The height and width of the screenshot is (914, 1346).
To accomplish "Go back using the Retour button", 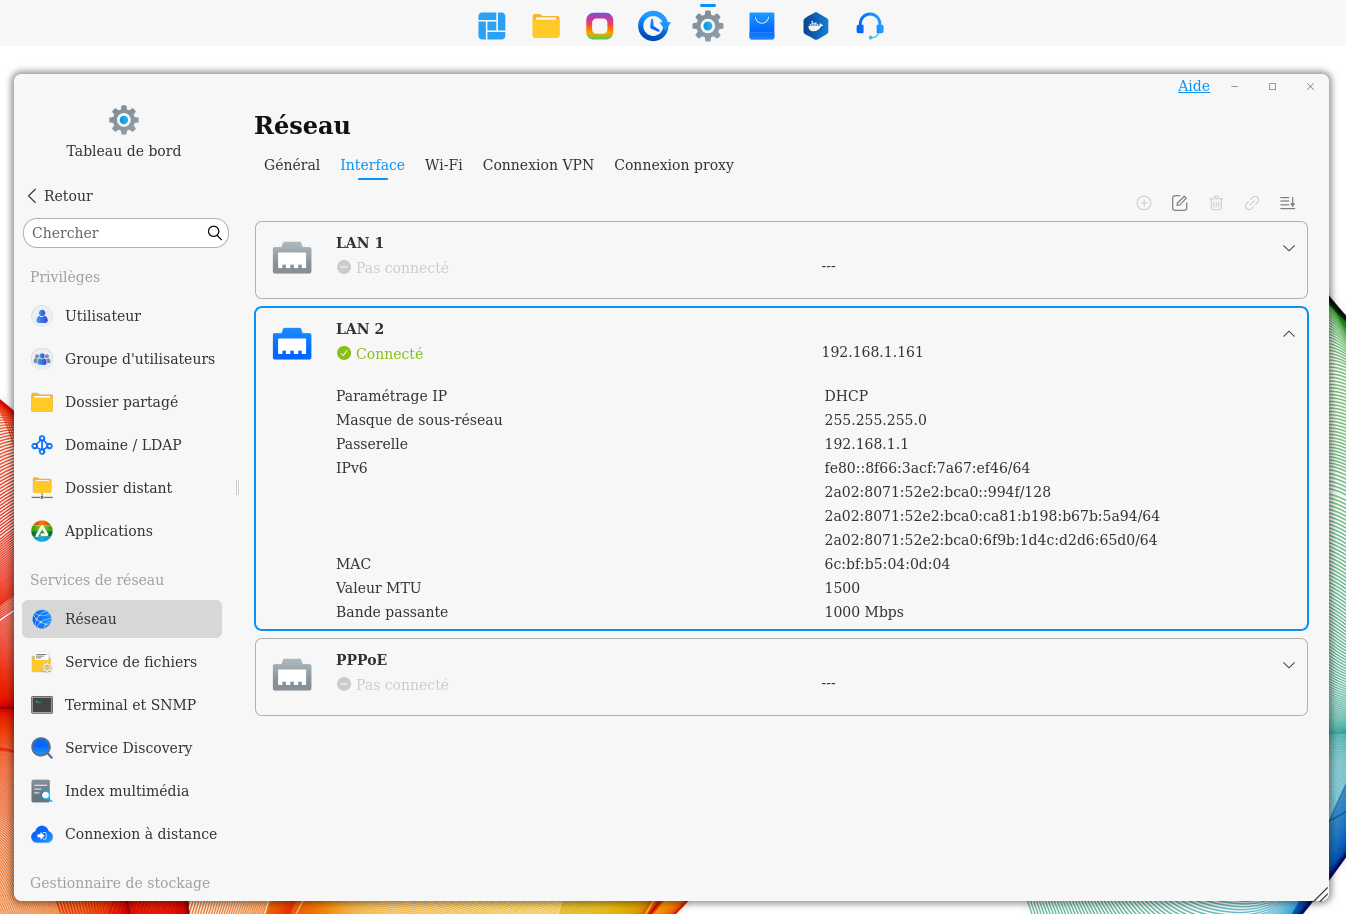I will 60,196.
